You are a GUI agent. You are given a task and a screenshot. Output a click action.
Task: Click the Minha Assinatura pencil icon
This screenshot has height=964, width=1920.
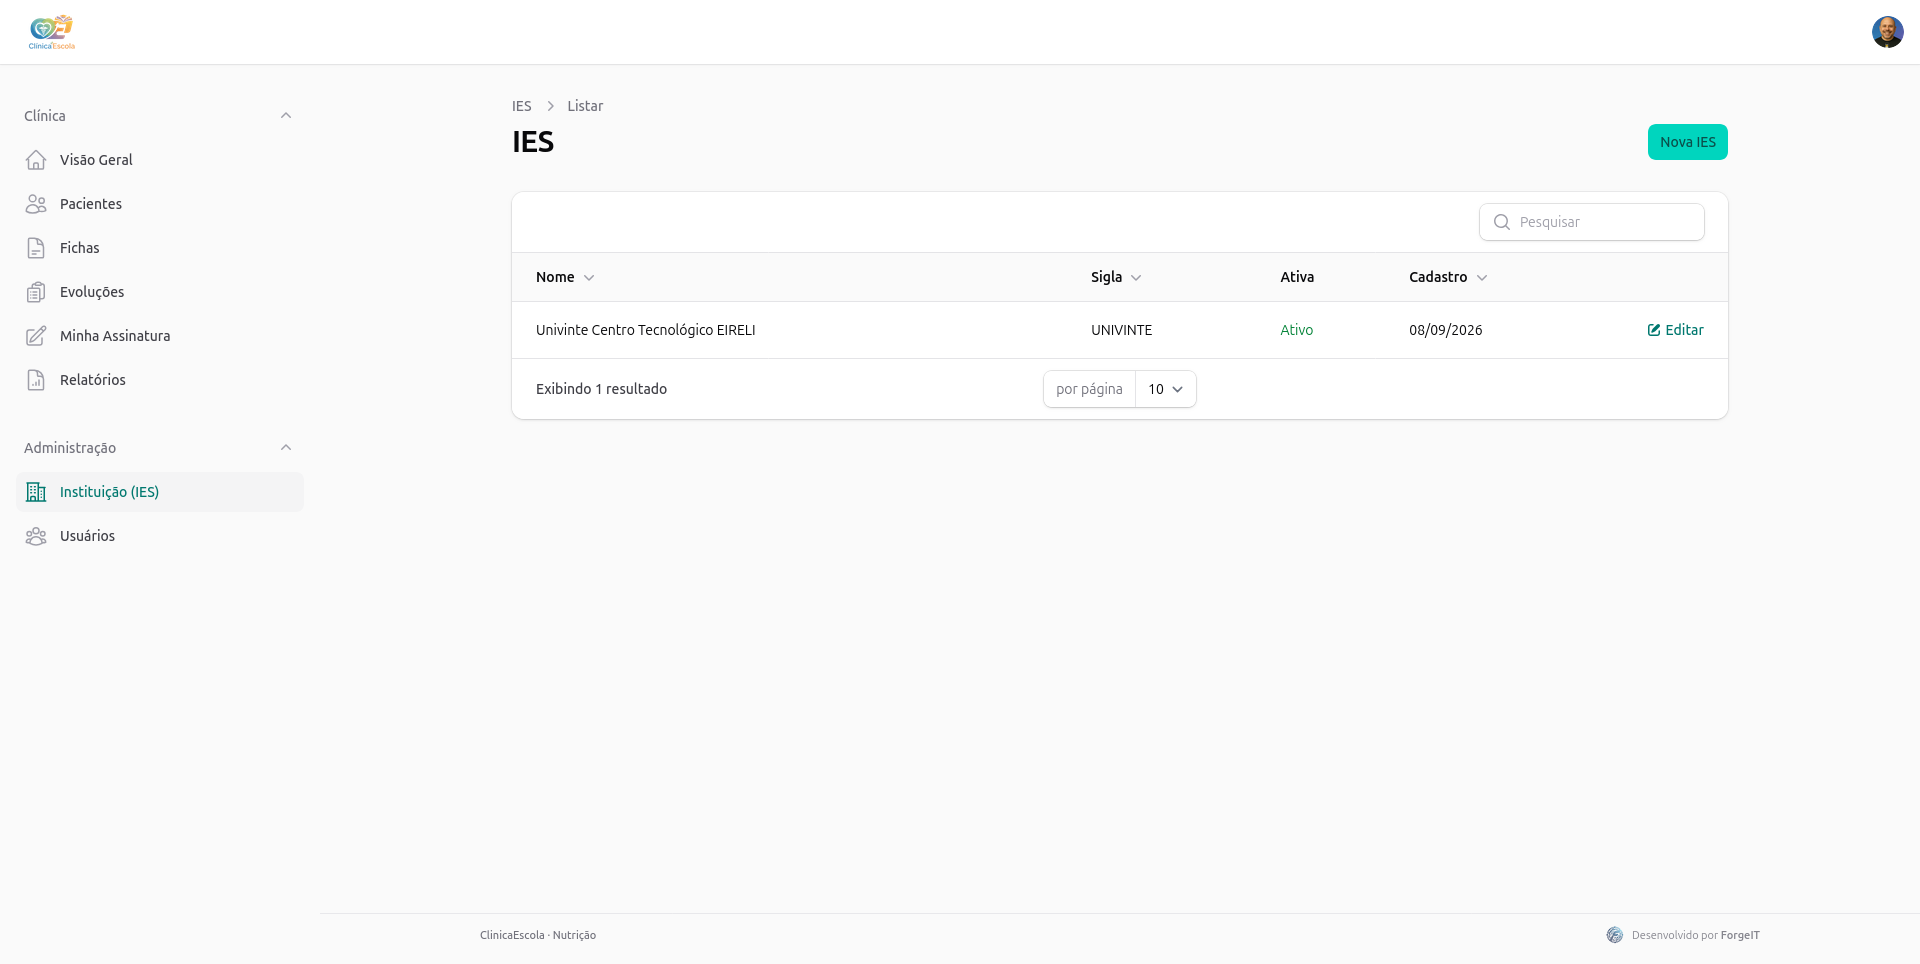point(36,336)
